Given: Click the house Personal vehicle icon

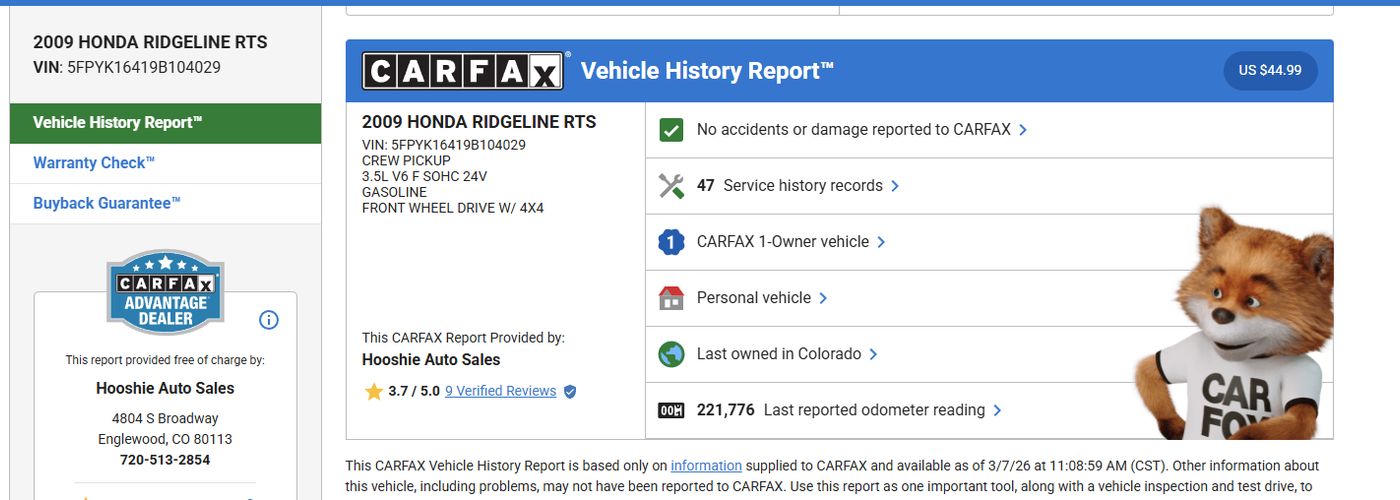Looking at the screenshot, I should (671, 298).
